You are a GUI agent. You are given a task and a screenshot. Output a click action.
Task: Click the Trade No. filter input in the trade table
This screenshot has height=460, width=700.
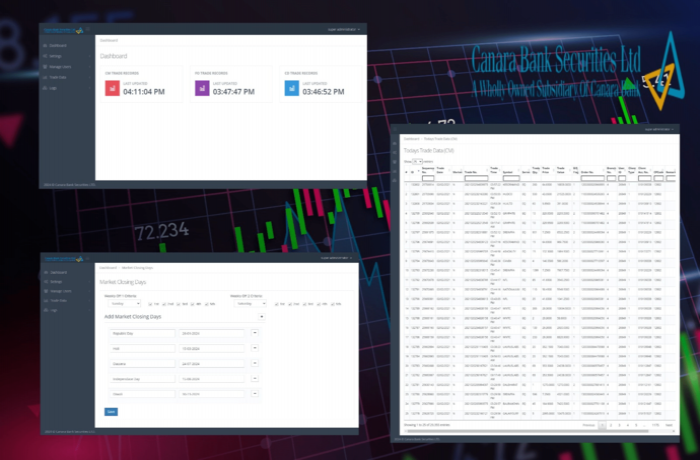click(476, 178)
